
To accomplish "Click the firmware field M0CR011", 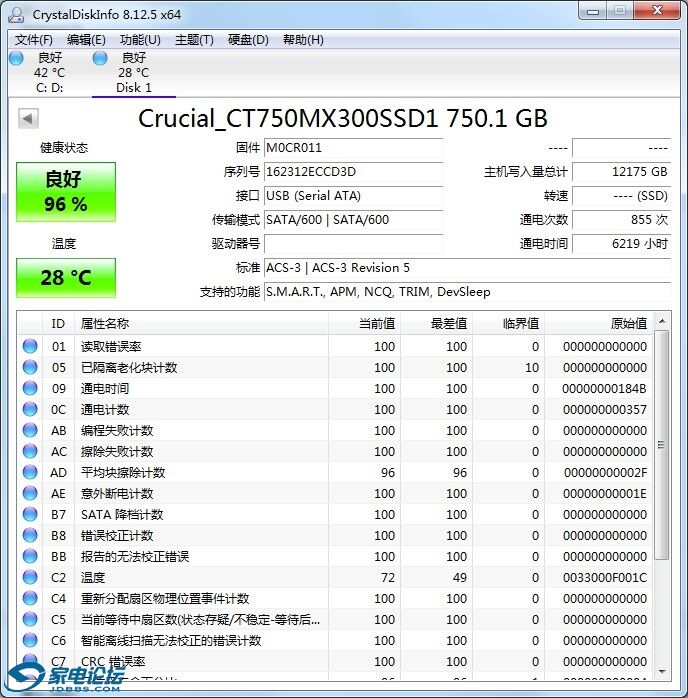I will tap(353, 148).
